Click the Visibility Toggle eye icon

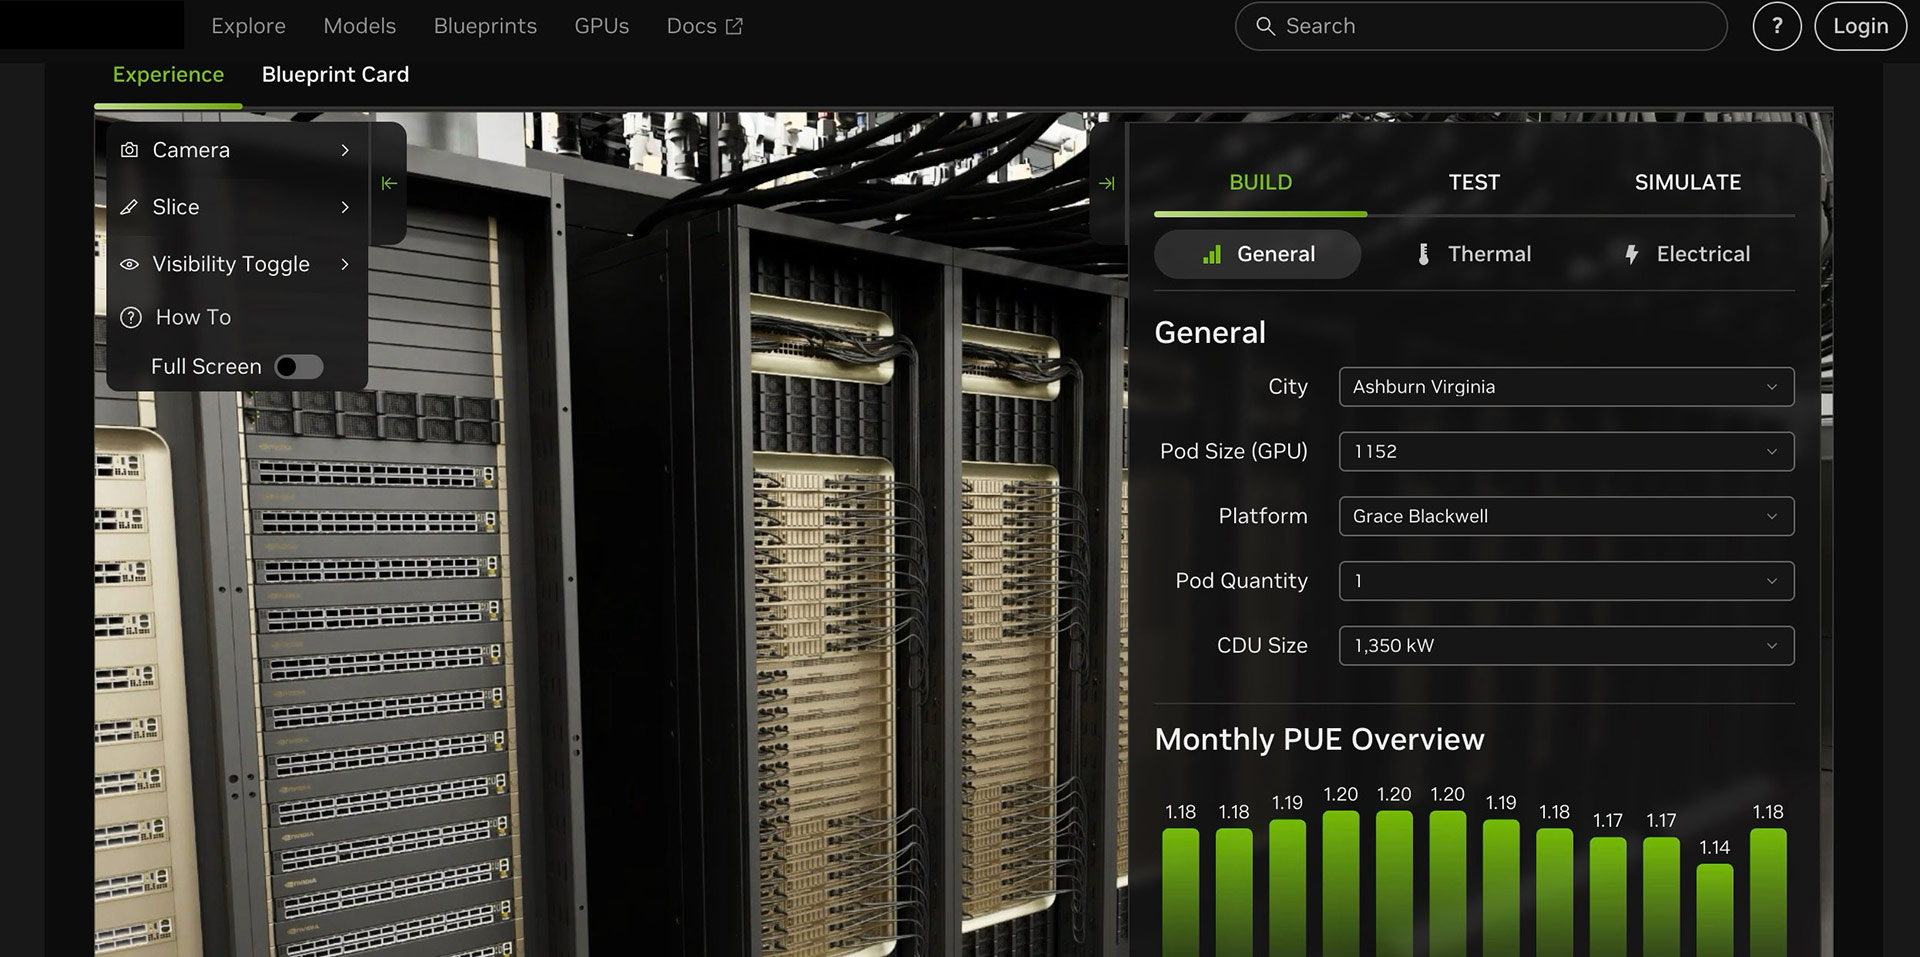pos(129,264)
